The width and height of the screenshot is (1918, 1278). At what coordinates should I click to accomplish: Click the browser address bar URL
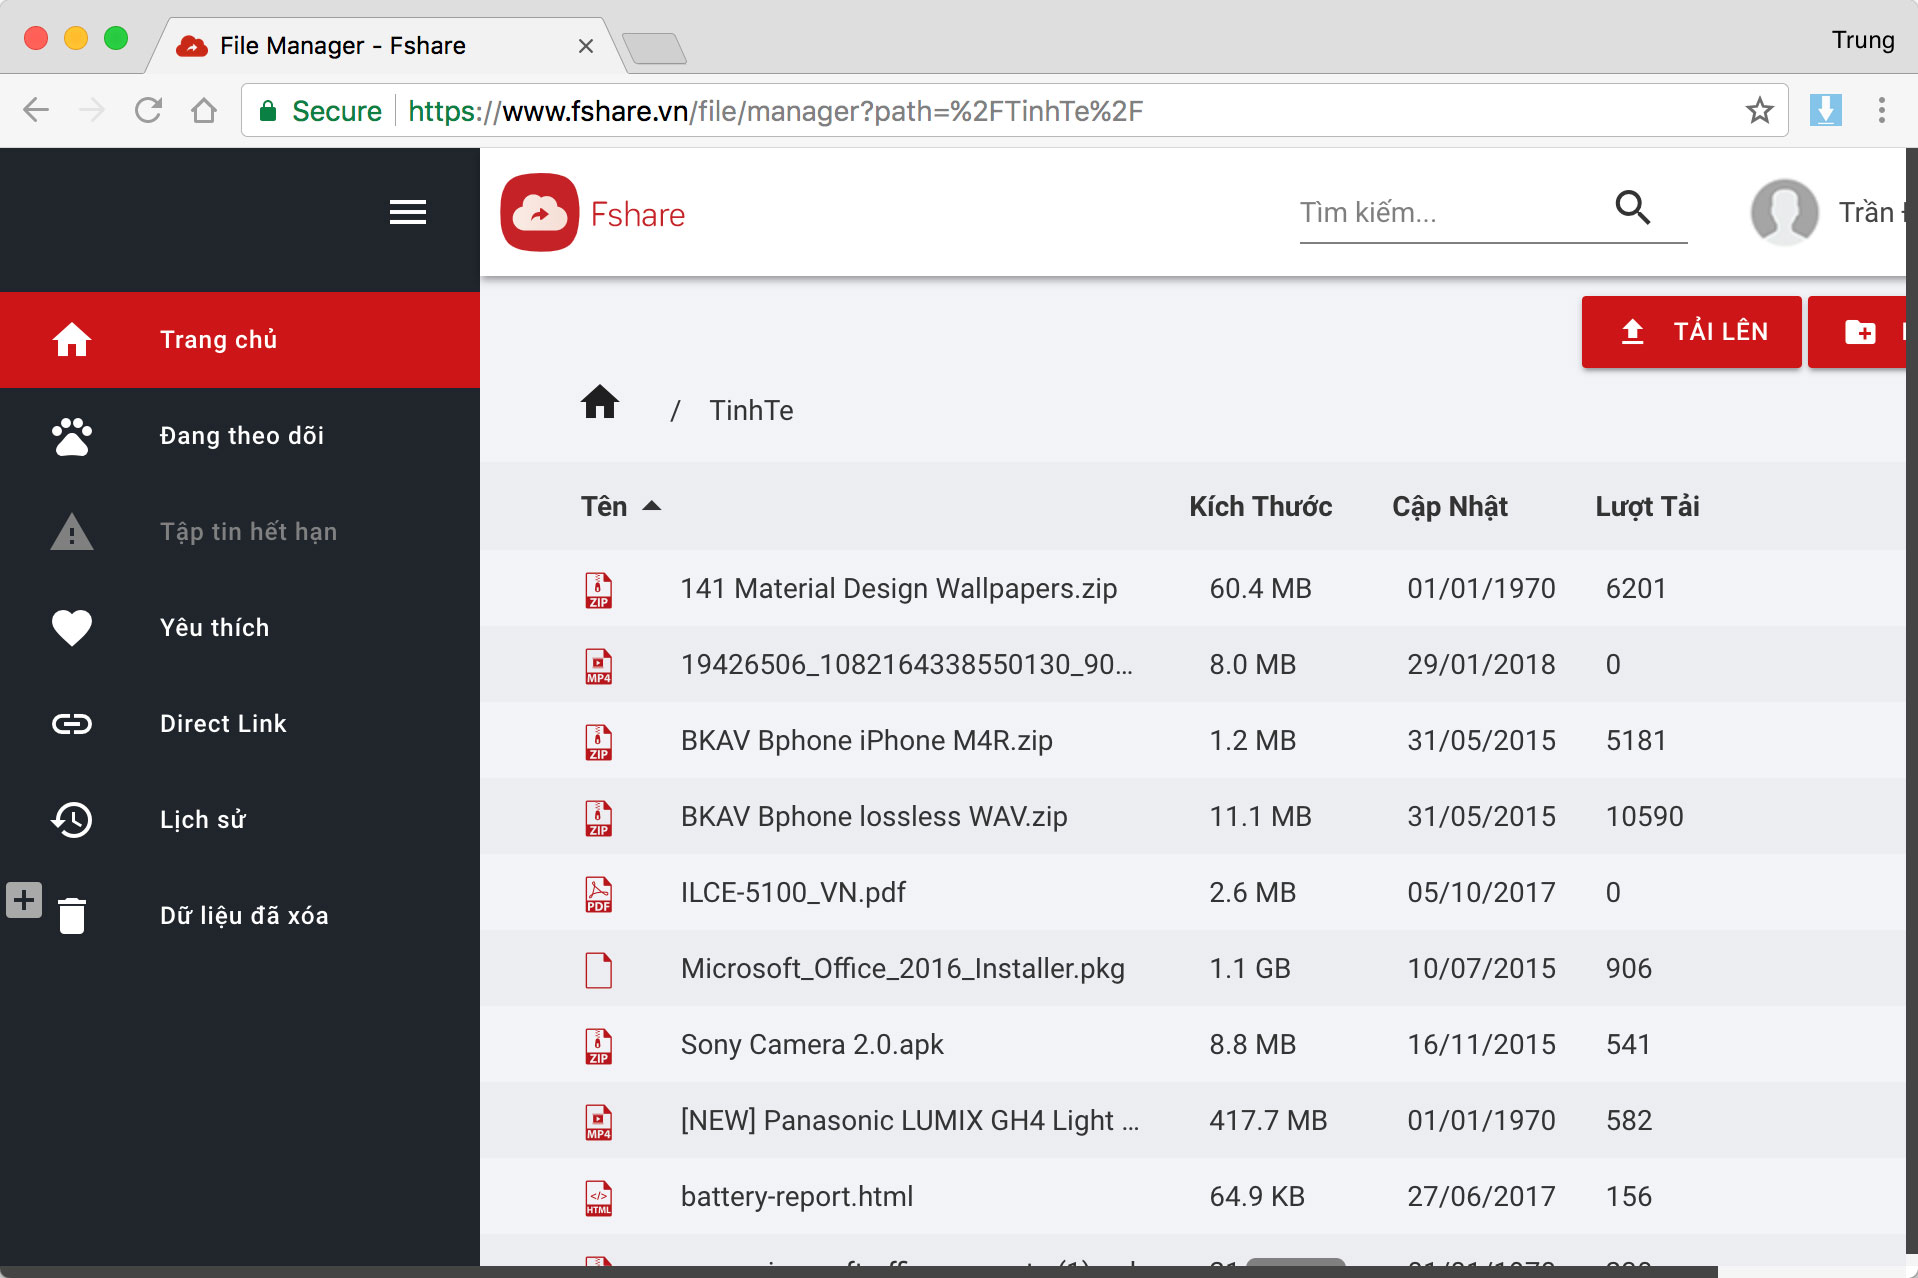(775, 110)
